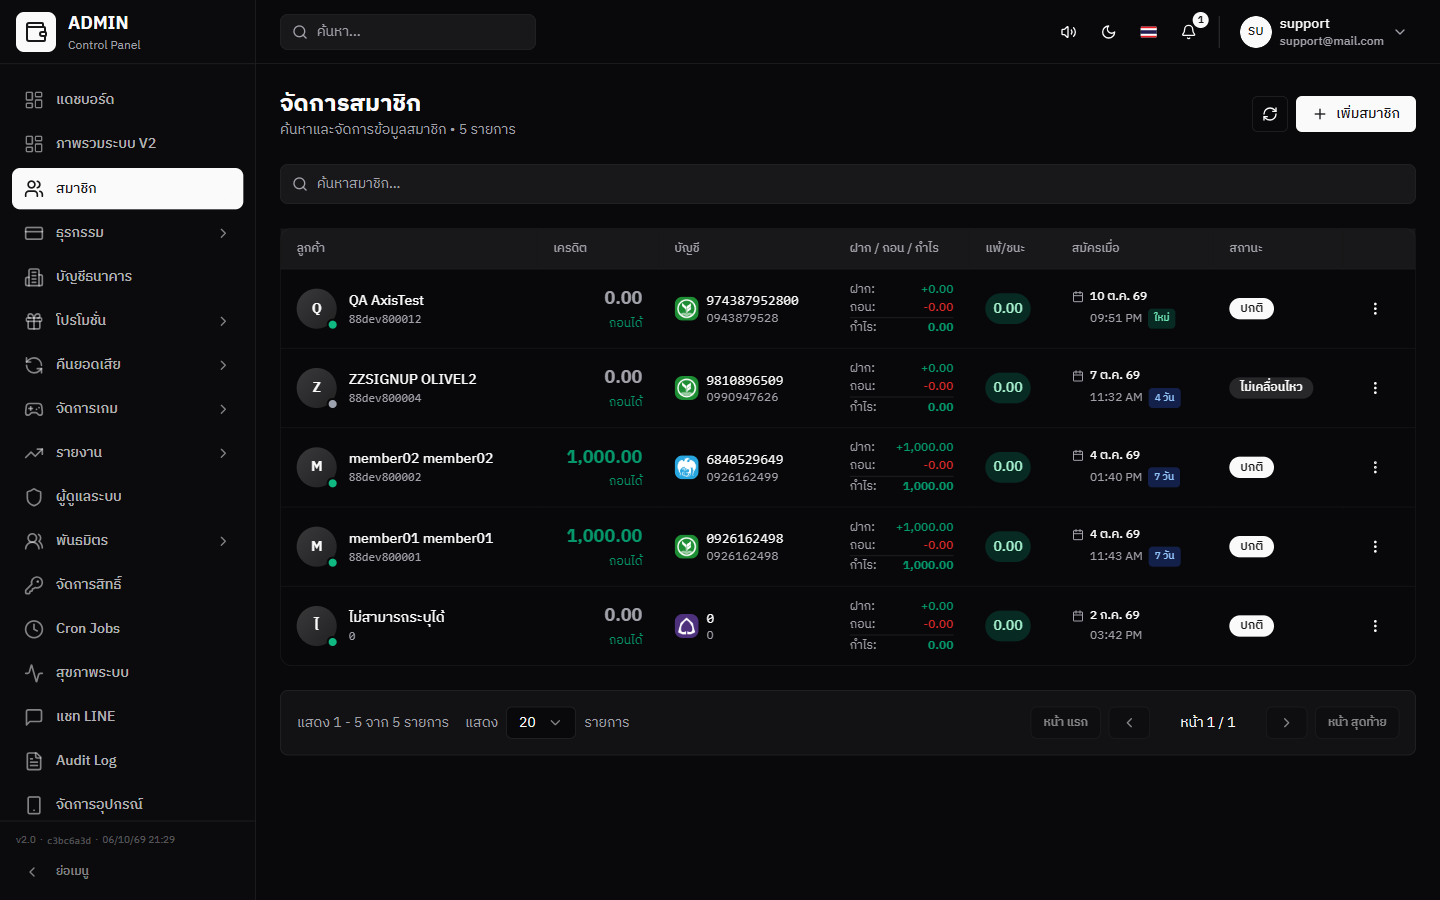Click the purple bank icon in last row
Viewport: 1440px width, 900px height.
686,626
